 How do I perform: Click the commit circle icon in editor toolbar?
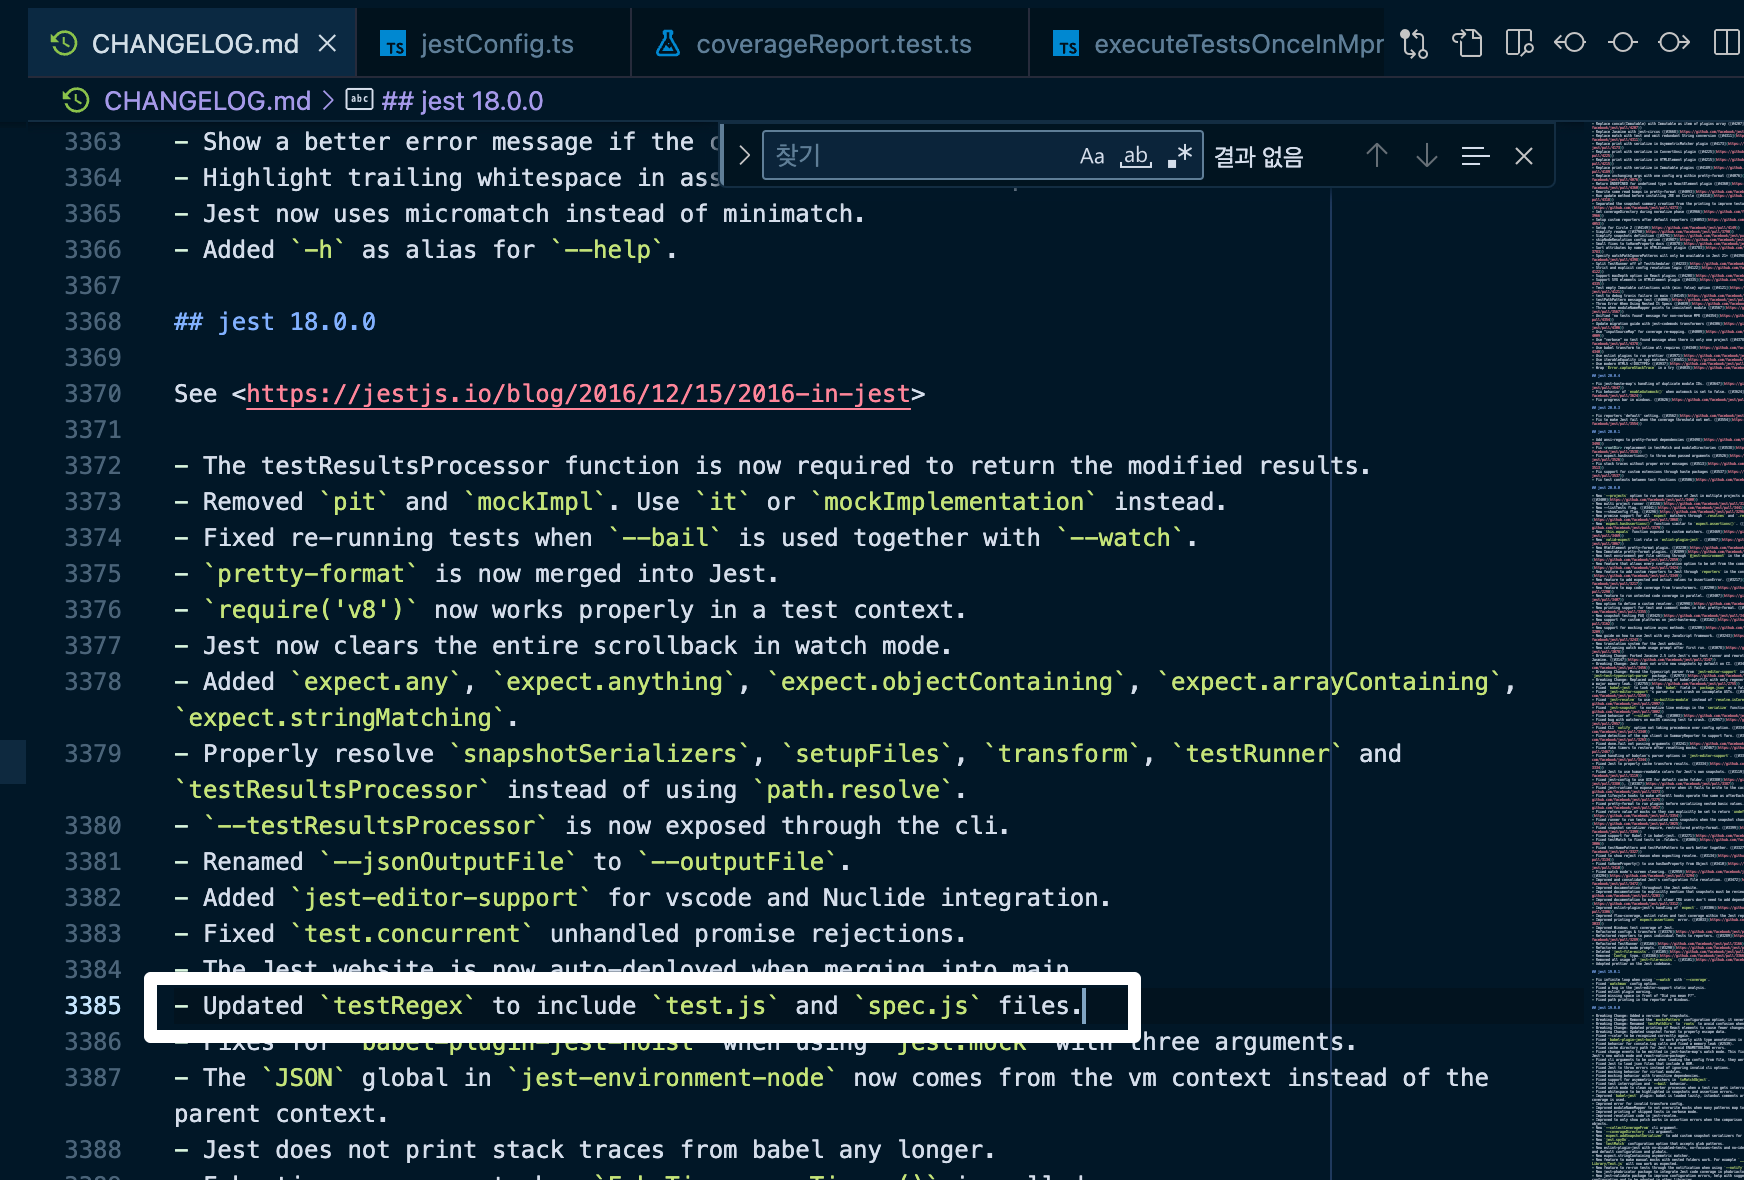(x=1622, y=43)
